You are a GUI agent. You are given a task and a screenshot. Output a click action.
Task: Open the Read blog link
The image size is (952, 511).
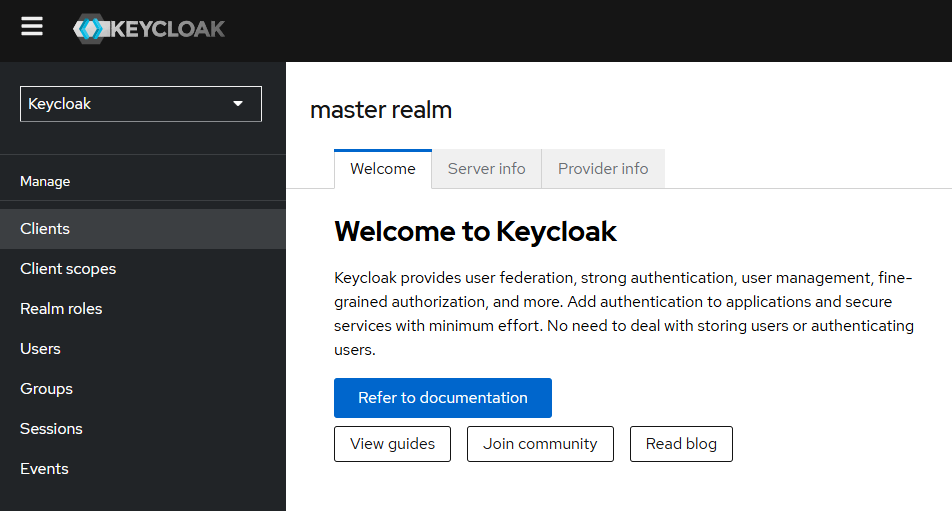[681, 444]
